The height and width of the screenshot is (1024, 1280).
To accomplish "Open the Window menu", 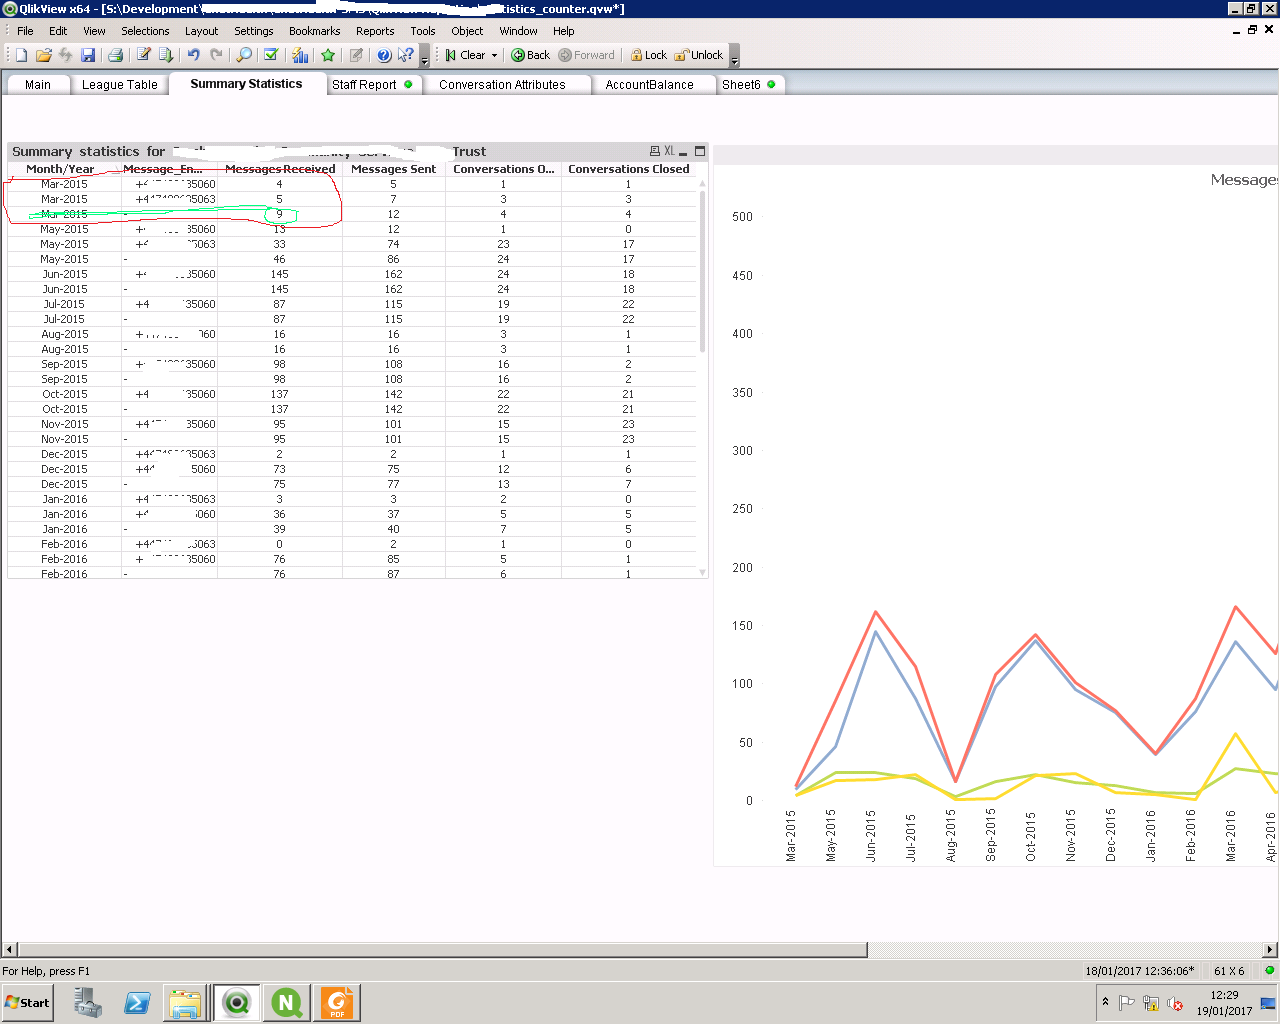I will pos(518,31).
